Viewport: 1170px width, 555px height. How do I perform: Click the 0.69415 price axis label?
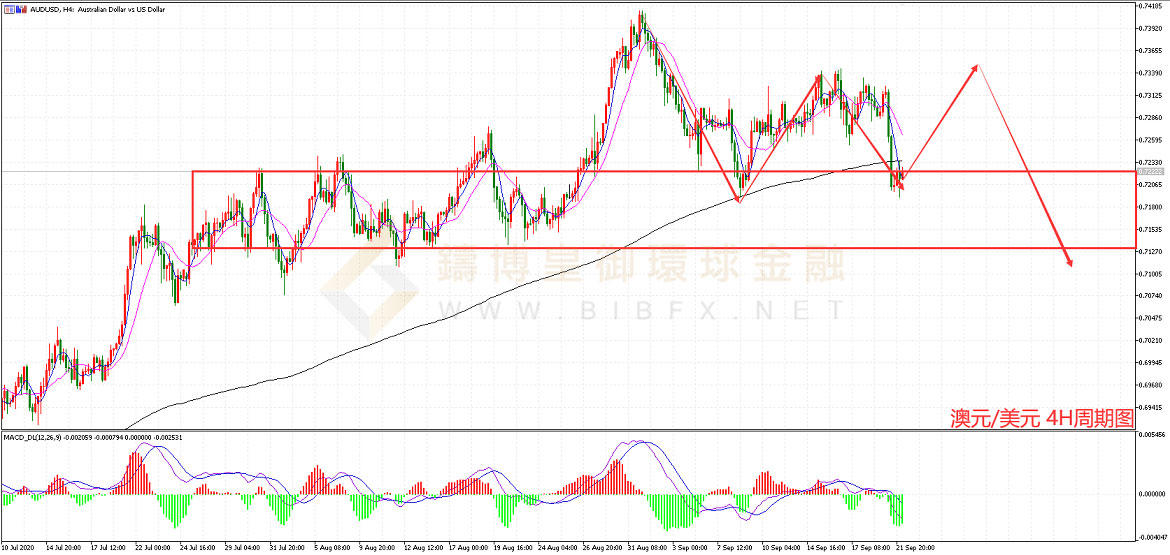point(1149,407)
